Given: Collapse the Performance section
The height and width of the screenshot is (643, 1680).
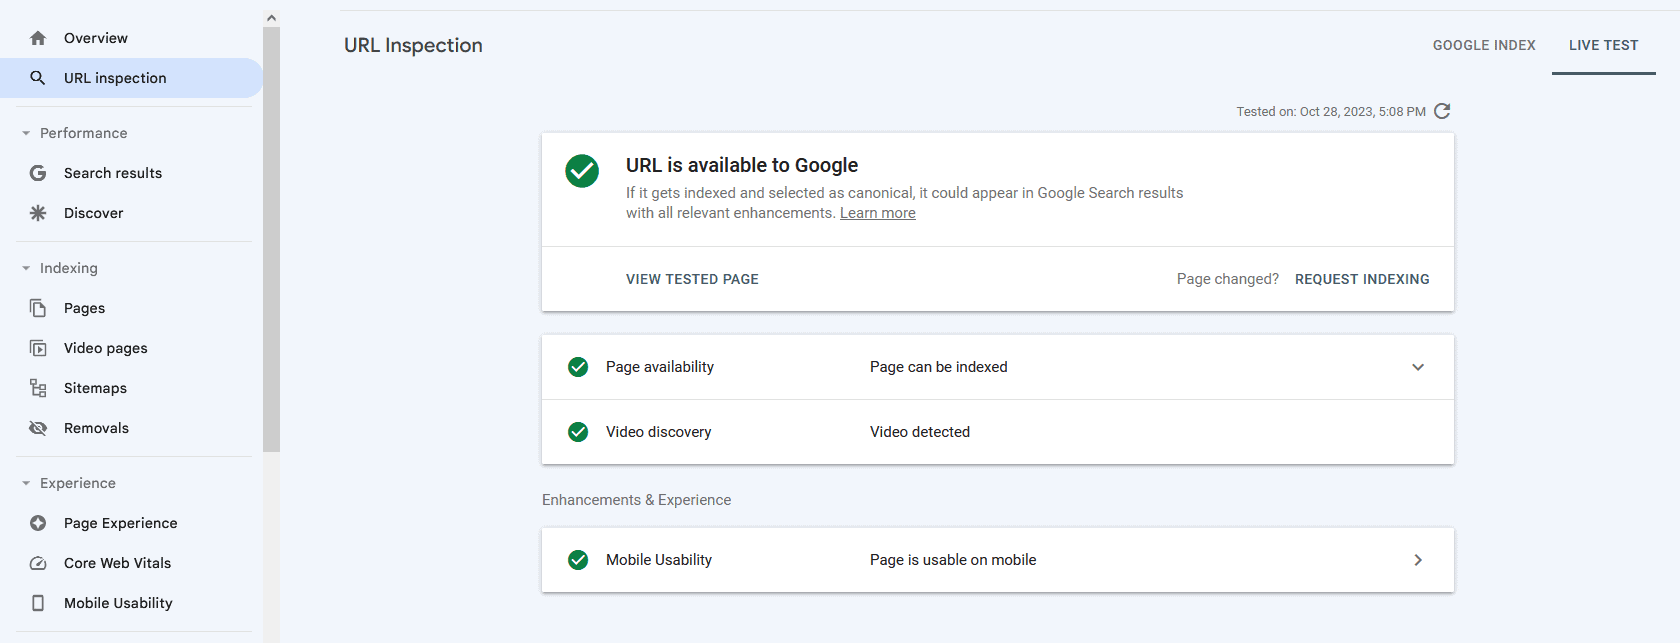Looking at the screenshot, I should coord(26,133).
